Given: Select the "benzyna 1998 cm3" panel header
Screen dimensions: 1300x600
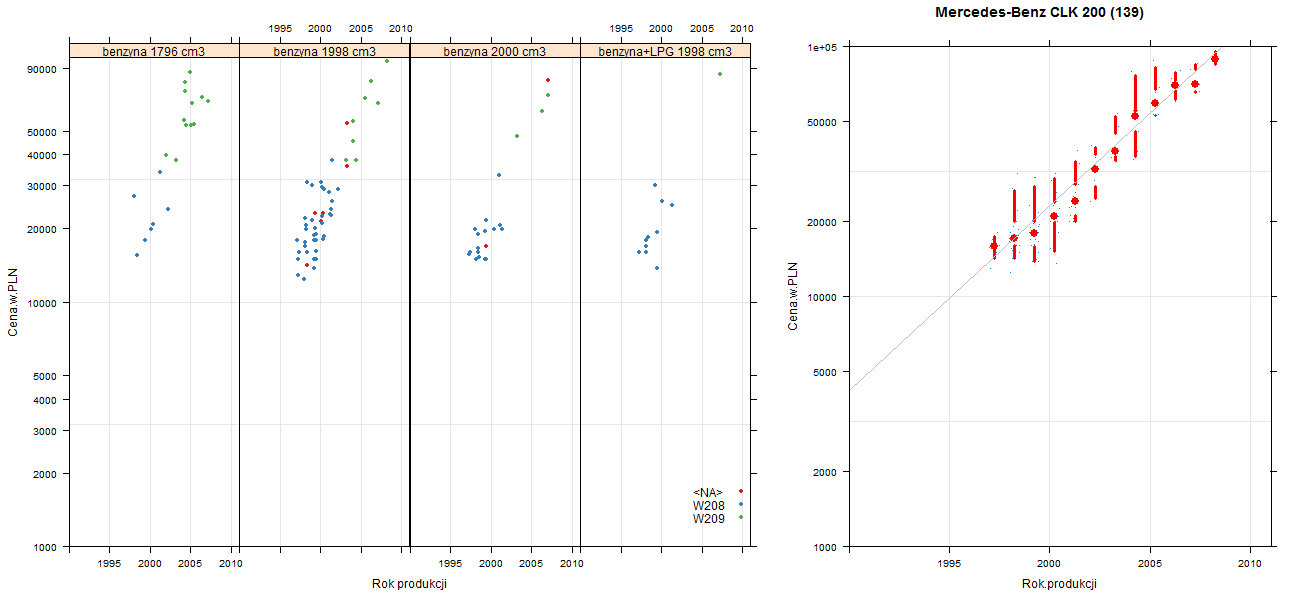Looking at the screenshot, I should tap(325, 51).
